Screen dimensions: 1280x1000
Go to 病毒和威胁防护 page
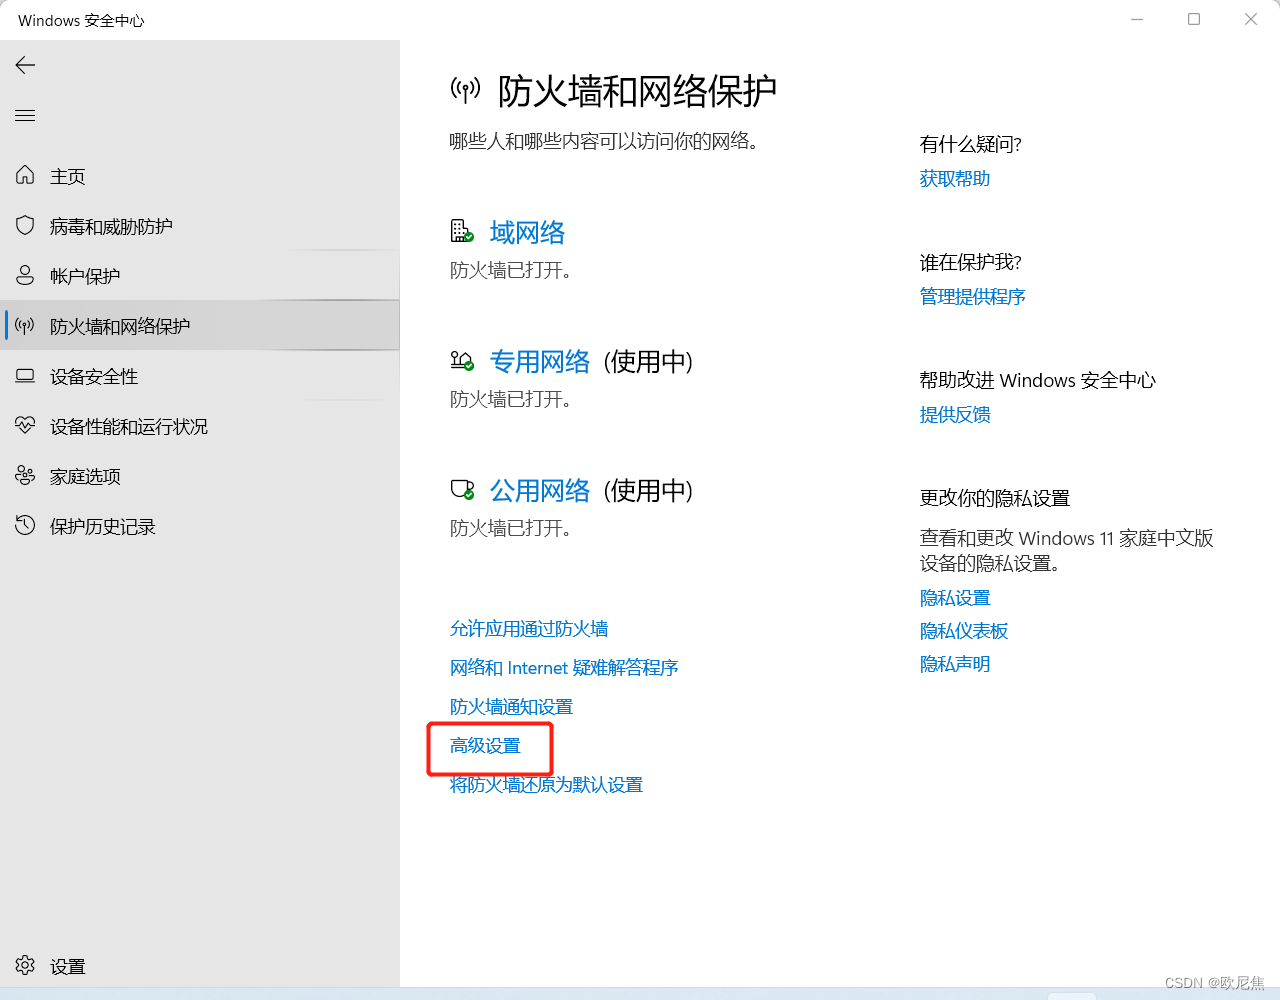pos(200,226)
